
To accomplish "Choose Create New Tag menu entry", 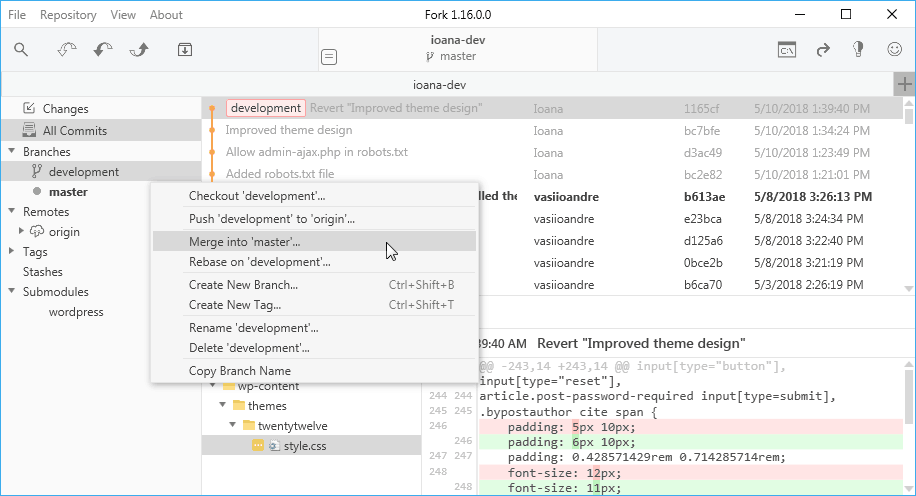I will point(314,304).
